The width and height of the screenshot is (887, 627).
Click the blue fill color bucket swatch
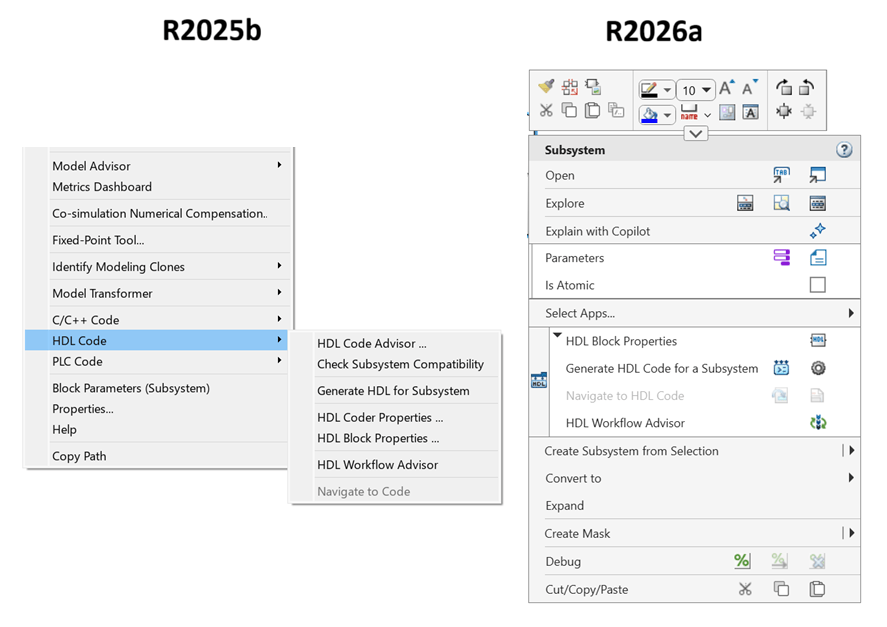pos(649,115)
